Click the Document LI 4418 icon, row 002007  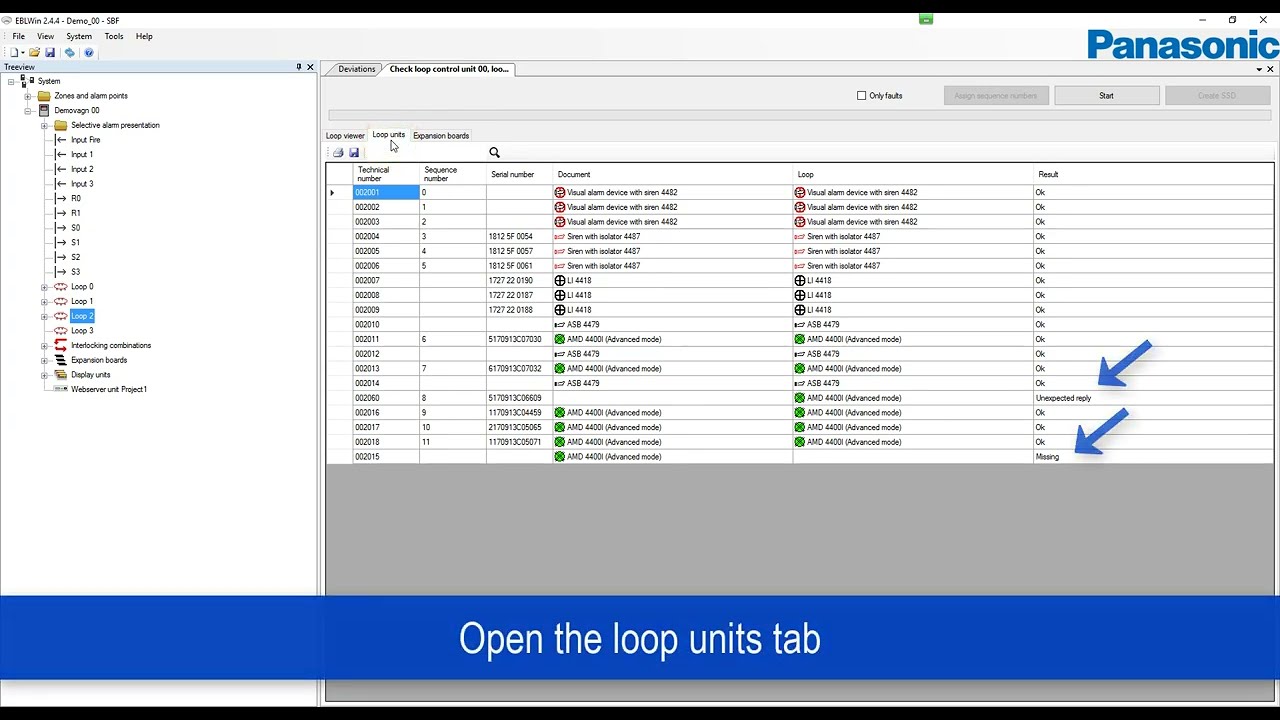click(560, 281)
